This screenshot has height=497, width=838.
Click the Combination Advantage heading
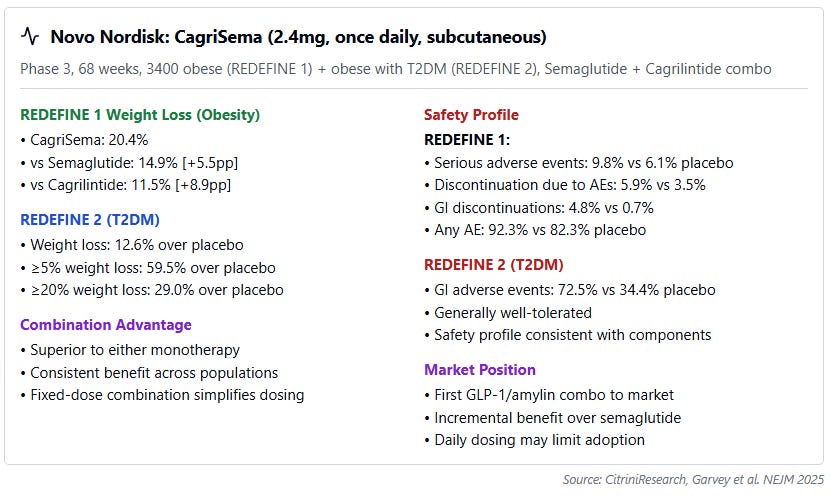106,324
